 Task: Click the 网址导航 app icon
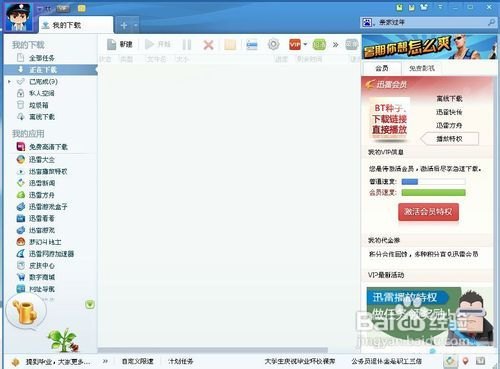tap(21, 289)
